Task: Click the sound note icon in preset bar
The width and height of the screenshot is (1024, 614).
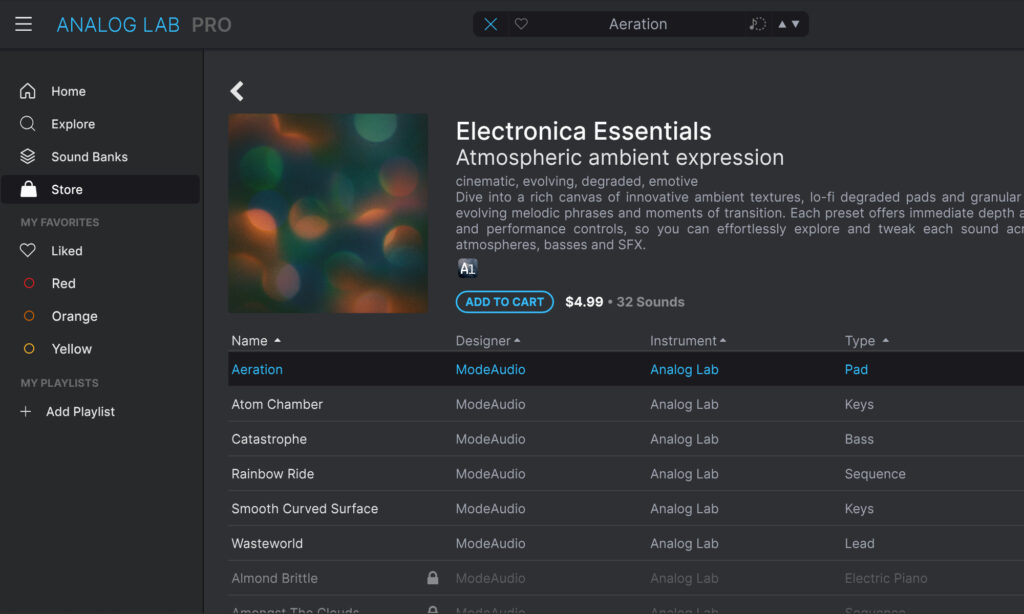Action: (x=757, y=24)
